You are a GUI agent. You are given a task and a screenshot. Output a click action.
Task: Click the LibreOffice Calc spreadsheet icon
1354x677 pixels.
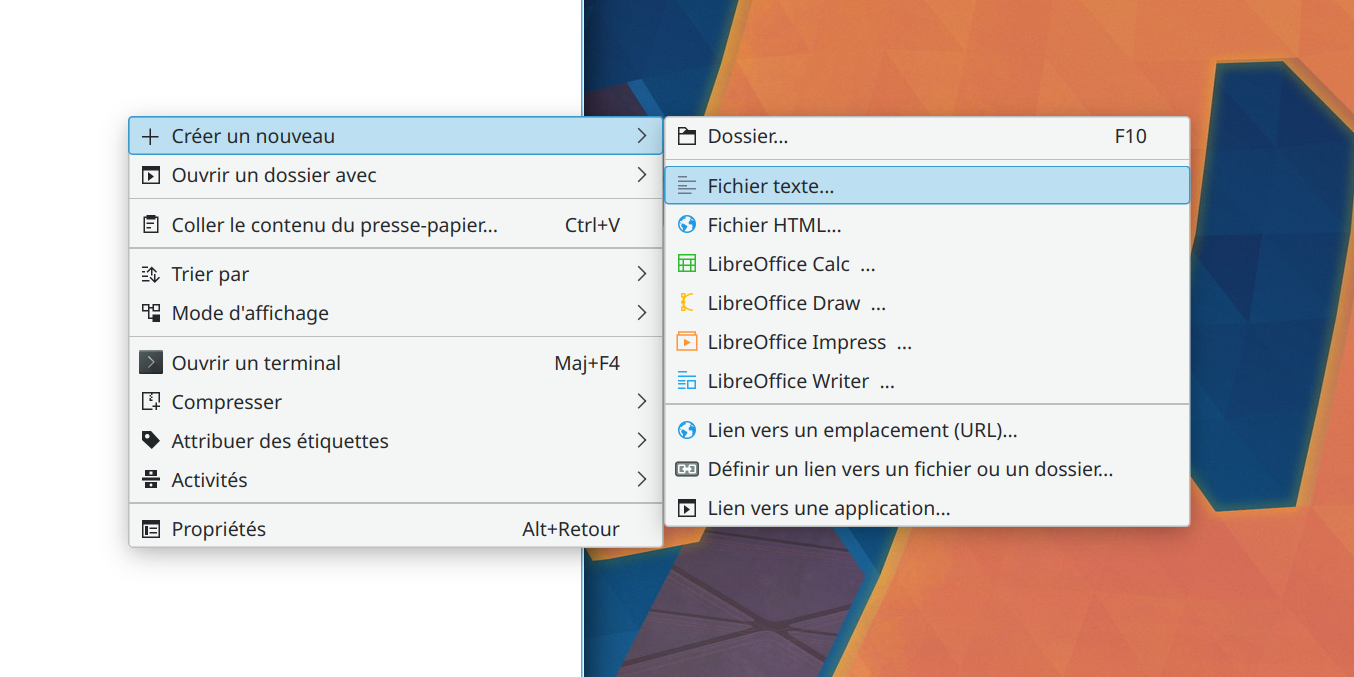[x=686, y=264]
